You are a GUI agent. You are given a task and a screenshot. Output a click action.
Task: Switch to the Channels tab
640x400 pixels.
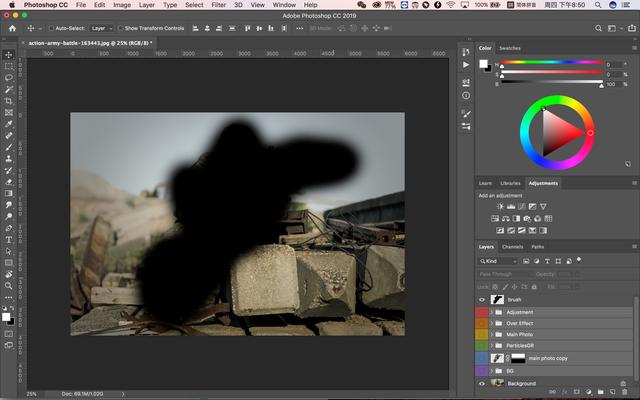(512, 247)
